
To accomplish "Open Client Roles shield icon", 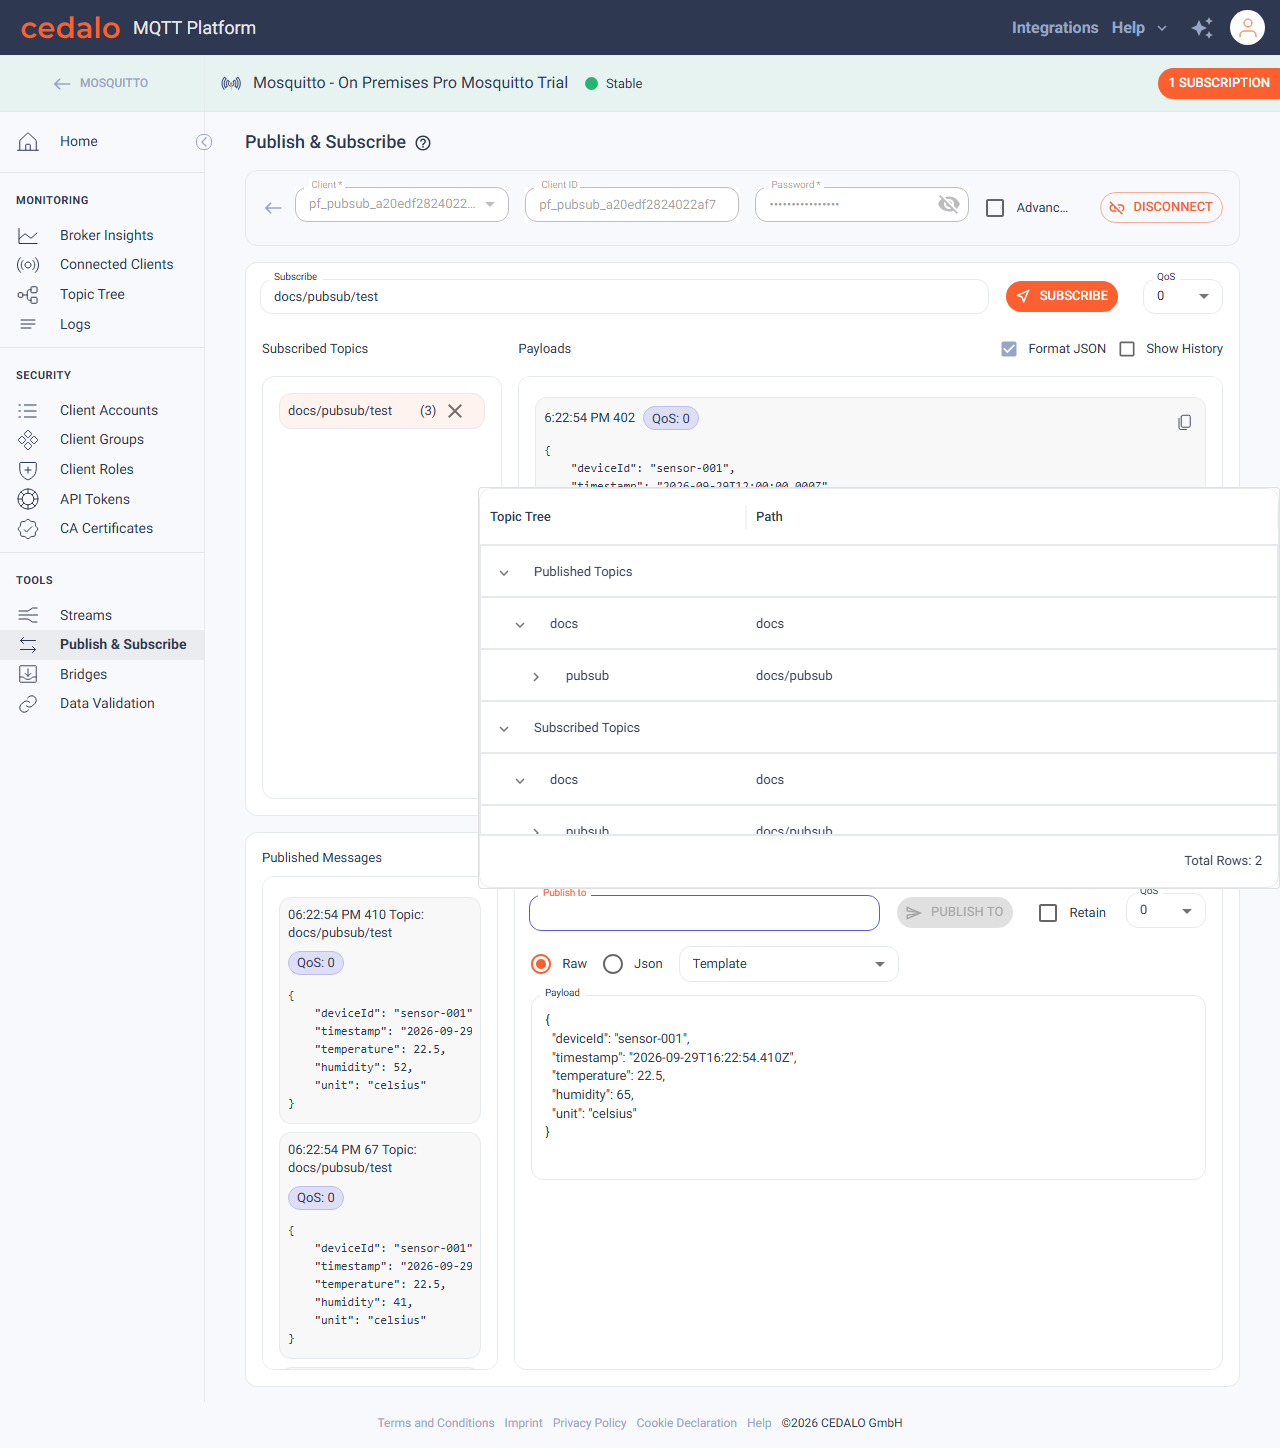I will click(28, 470).
